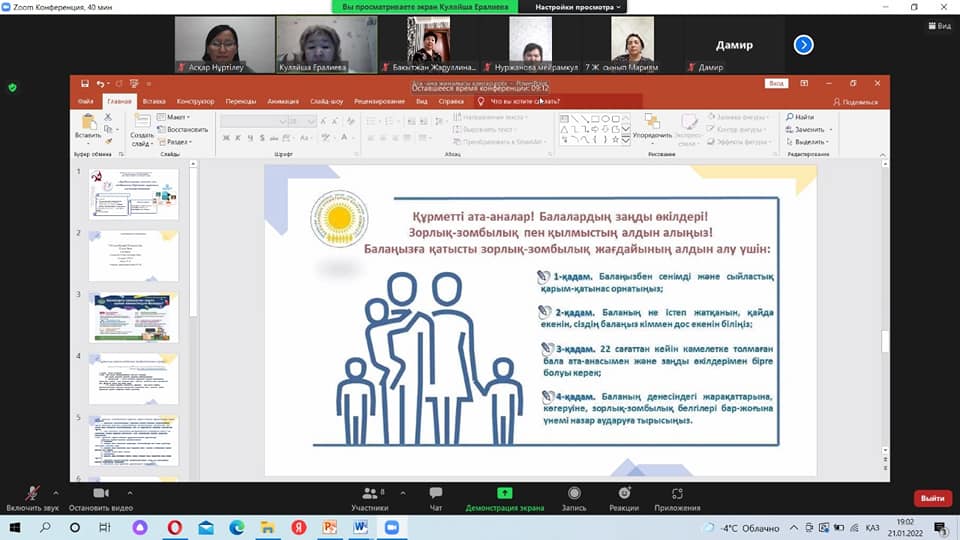The width and height of the screenshot is (960, 540).
Task: Open the Чат chat panel
Action: pos(435,495)
